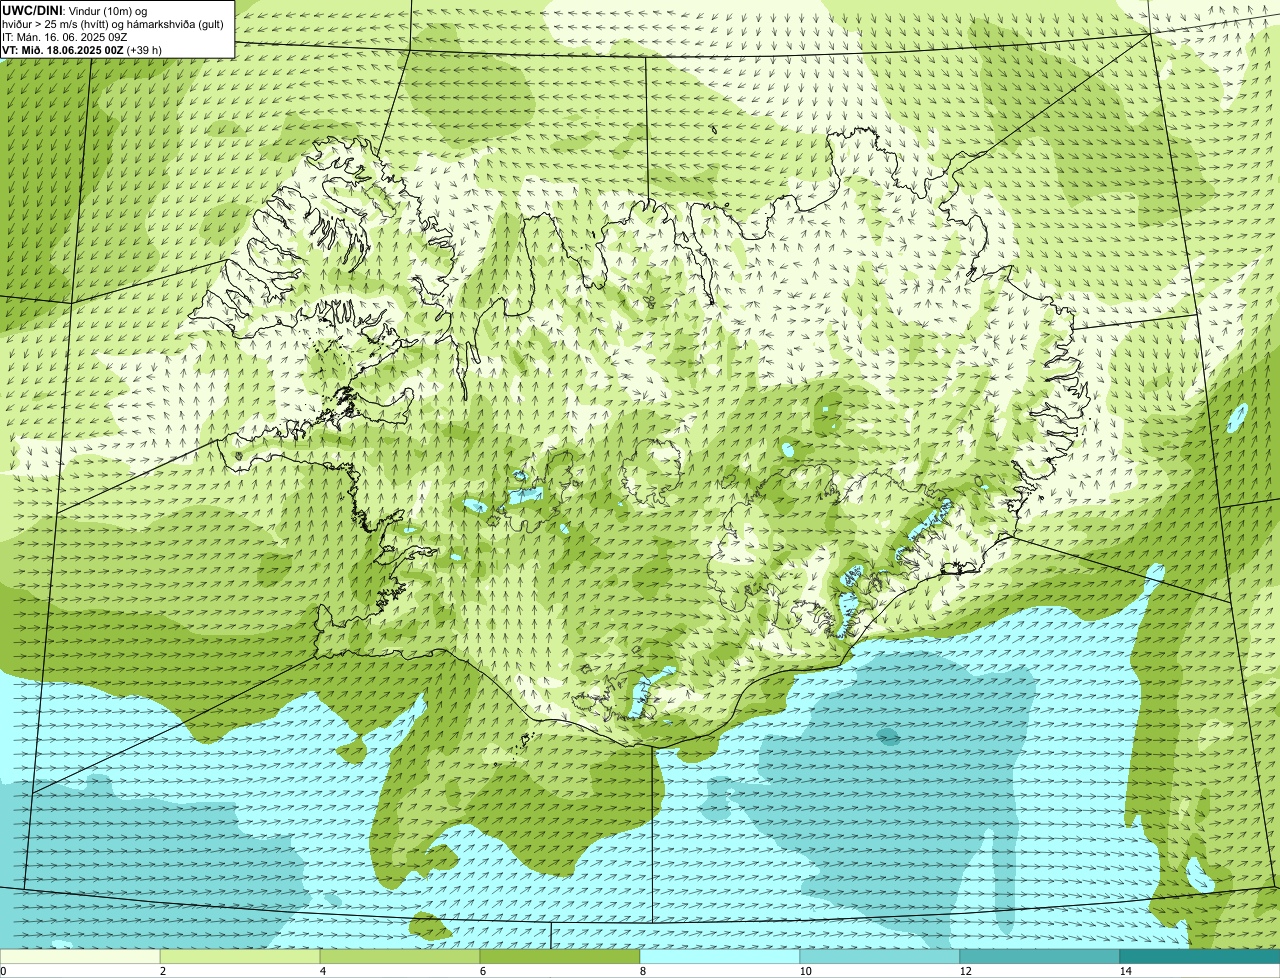This screenshot has height=978, width=1280.
Task: Click the "UWC/DINI: Vindur (10m) og" title line
Action: tap(75, 9)
